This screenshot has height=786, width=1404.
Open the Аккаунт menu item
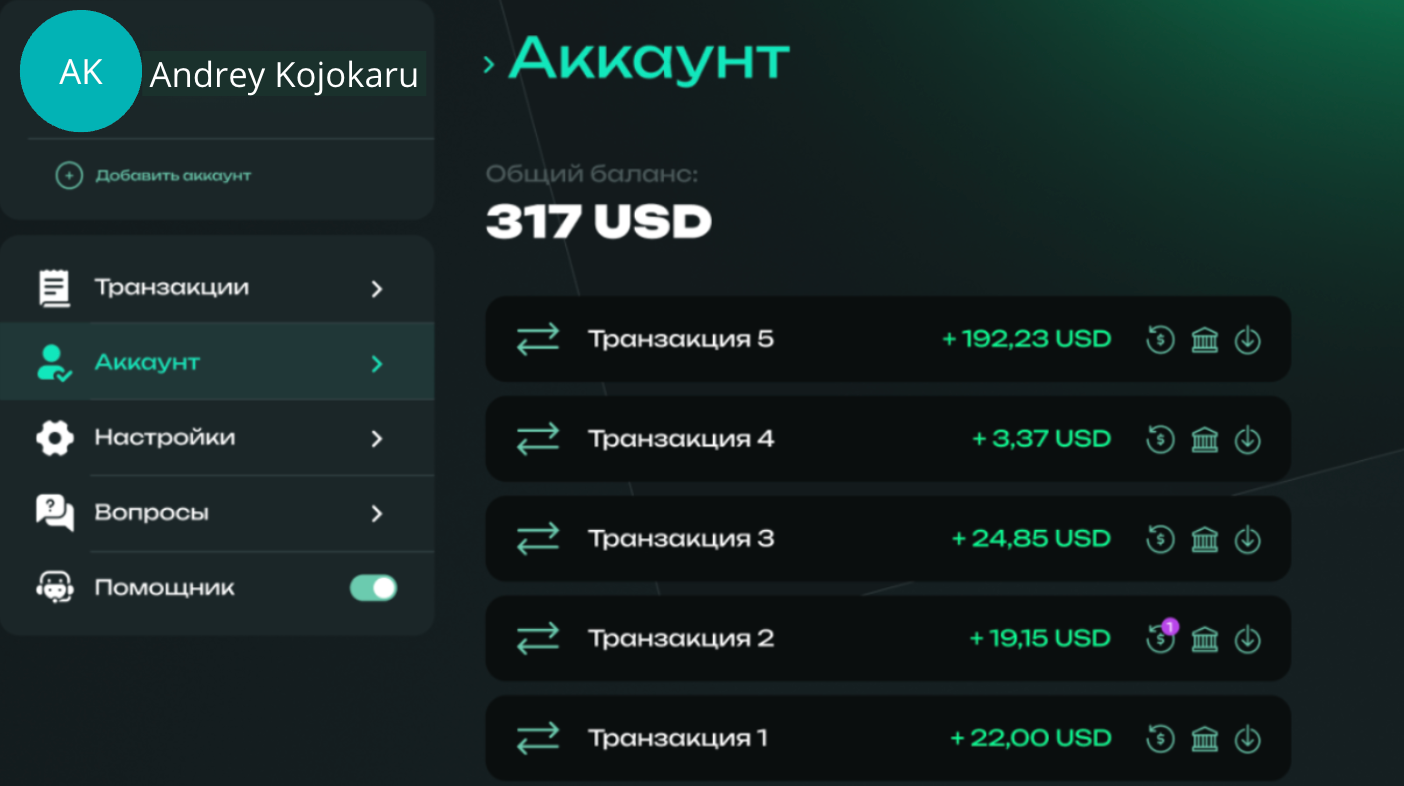217,362
